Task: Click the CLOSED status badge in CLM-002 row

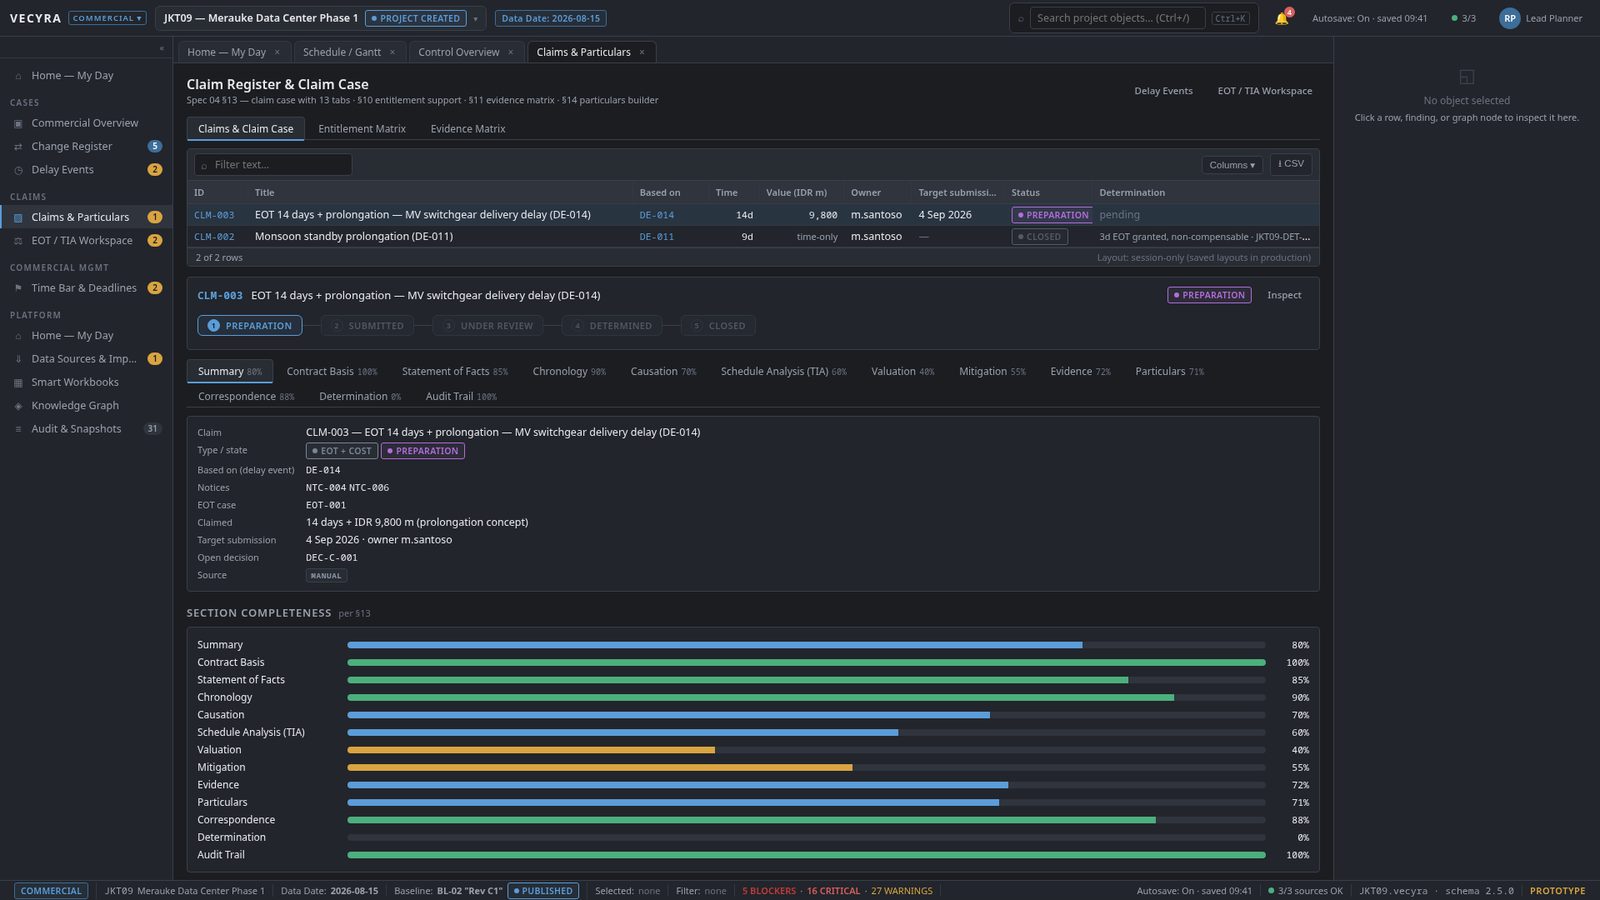Action: click(x=1040, y=237)
